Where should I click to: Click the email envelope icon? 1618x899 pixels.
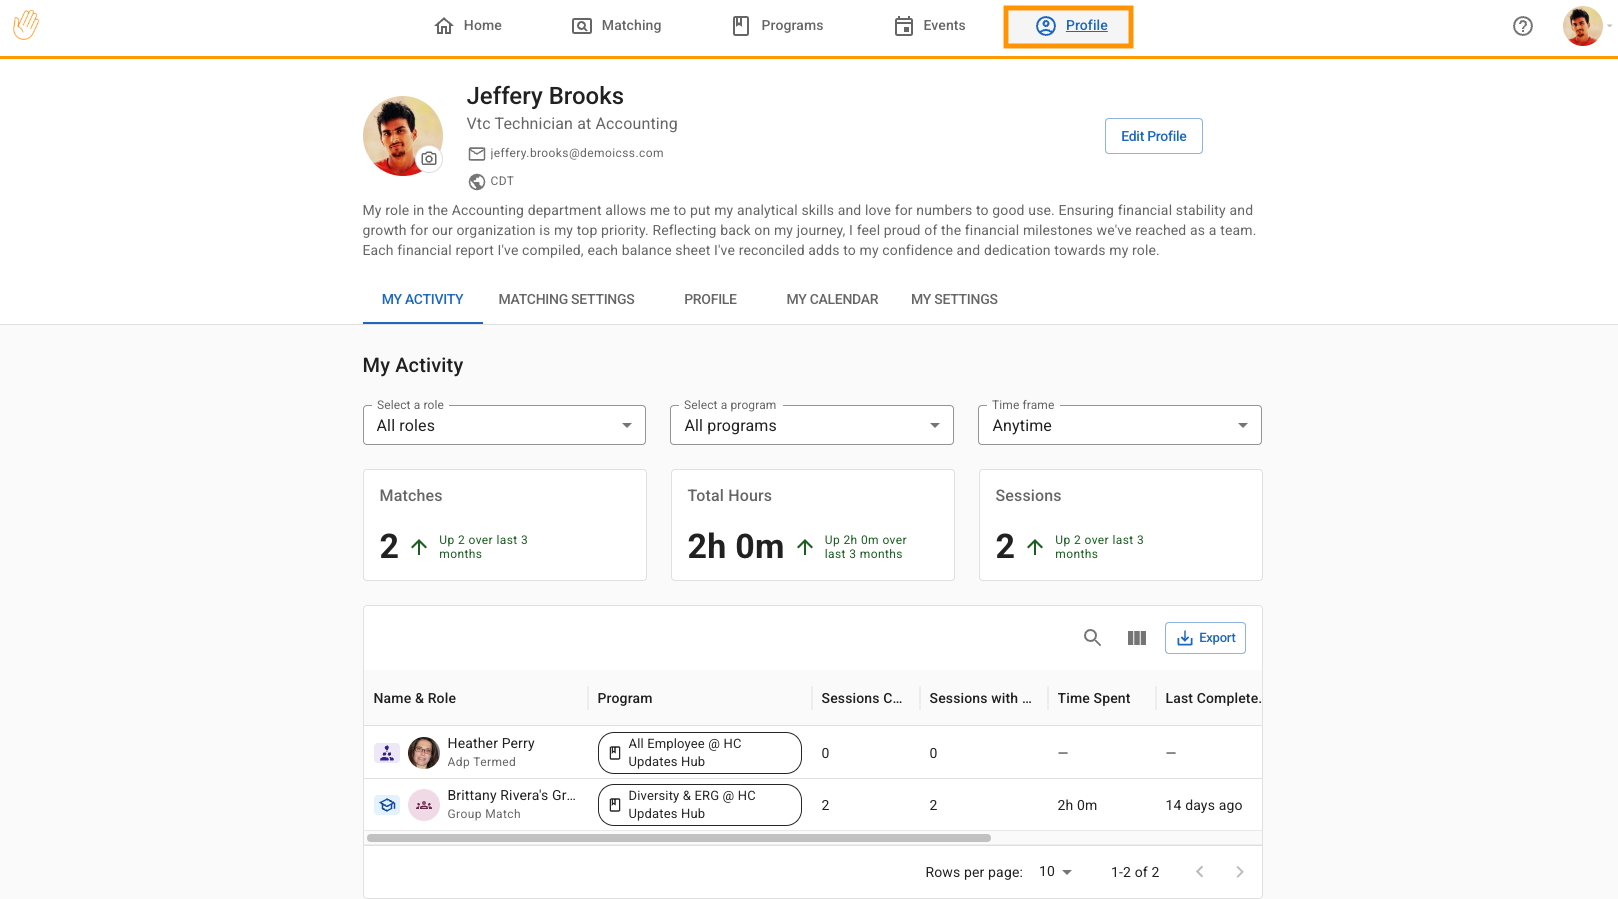tap(477, 154)
